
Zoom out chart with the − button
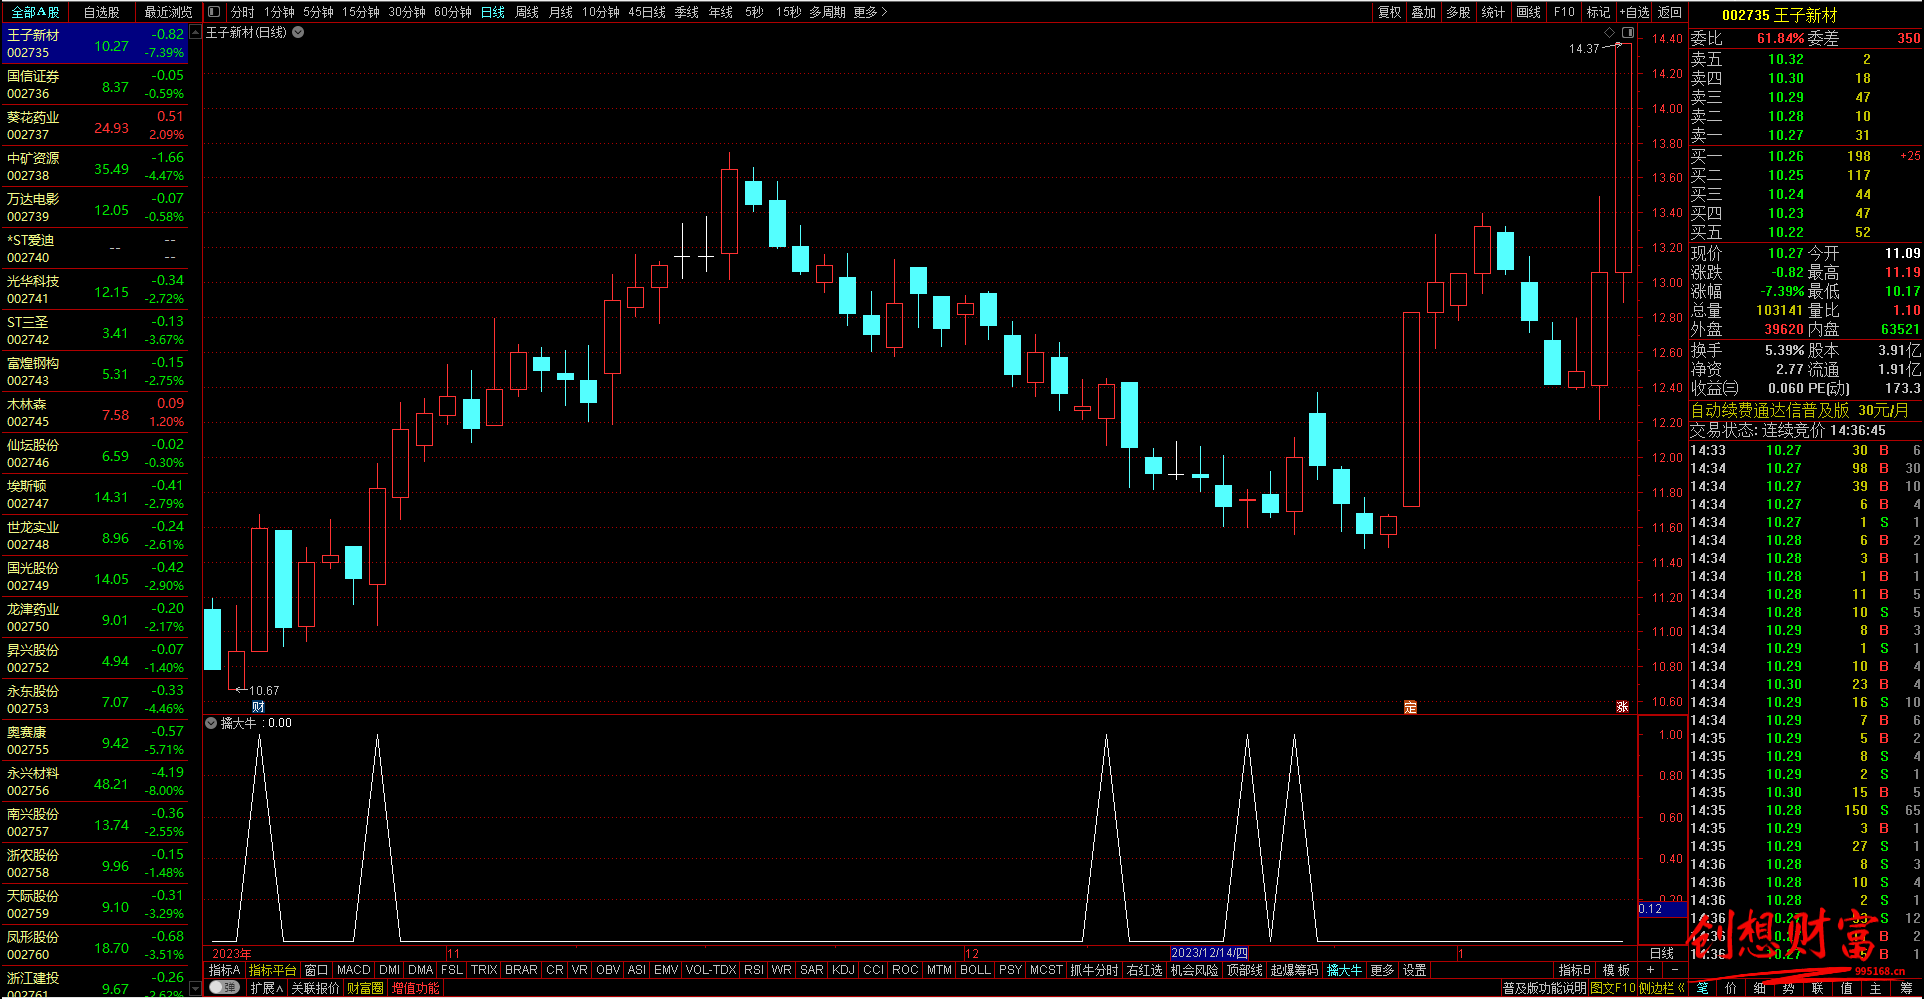click(1674, 970)
